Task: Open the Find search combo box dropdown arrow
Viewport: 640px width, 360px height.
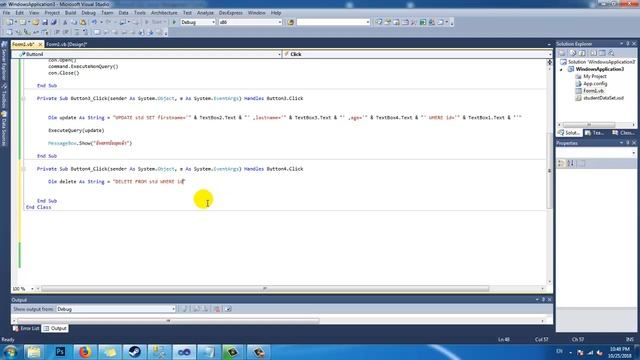Action: coord(368,22)
